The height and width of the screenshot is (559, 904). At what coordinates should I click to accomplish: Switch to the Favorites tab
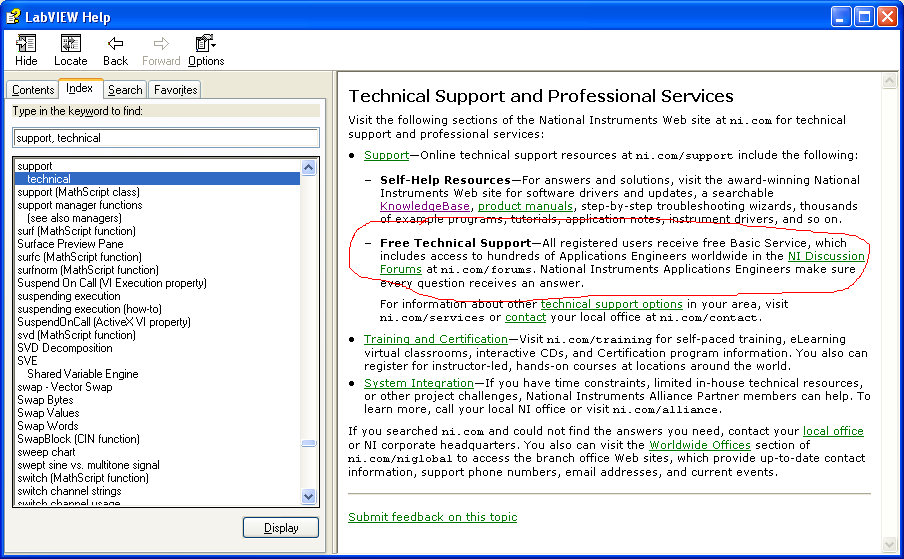point(175,90)
